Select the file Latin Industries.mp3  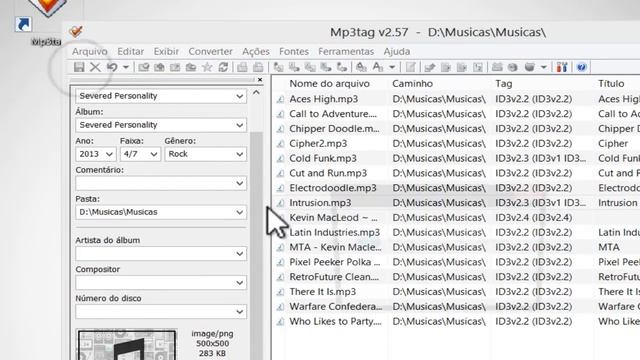(x=334, y=233)
